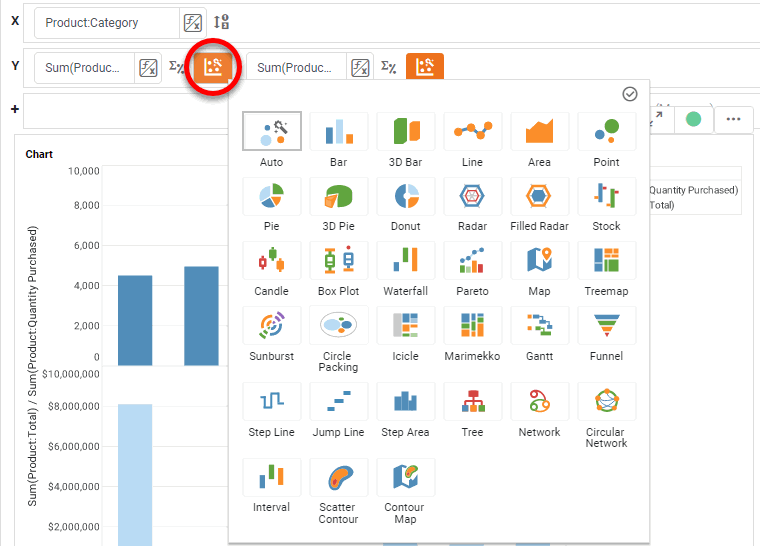
Task: Select the Sunburst chart type
Action: click(271, 327)
